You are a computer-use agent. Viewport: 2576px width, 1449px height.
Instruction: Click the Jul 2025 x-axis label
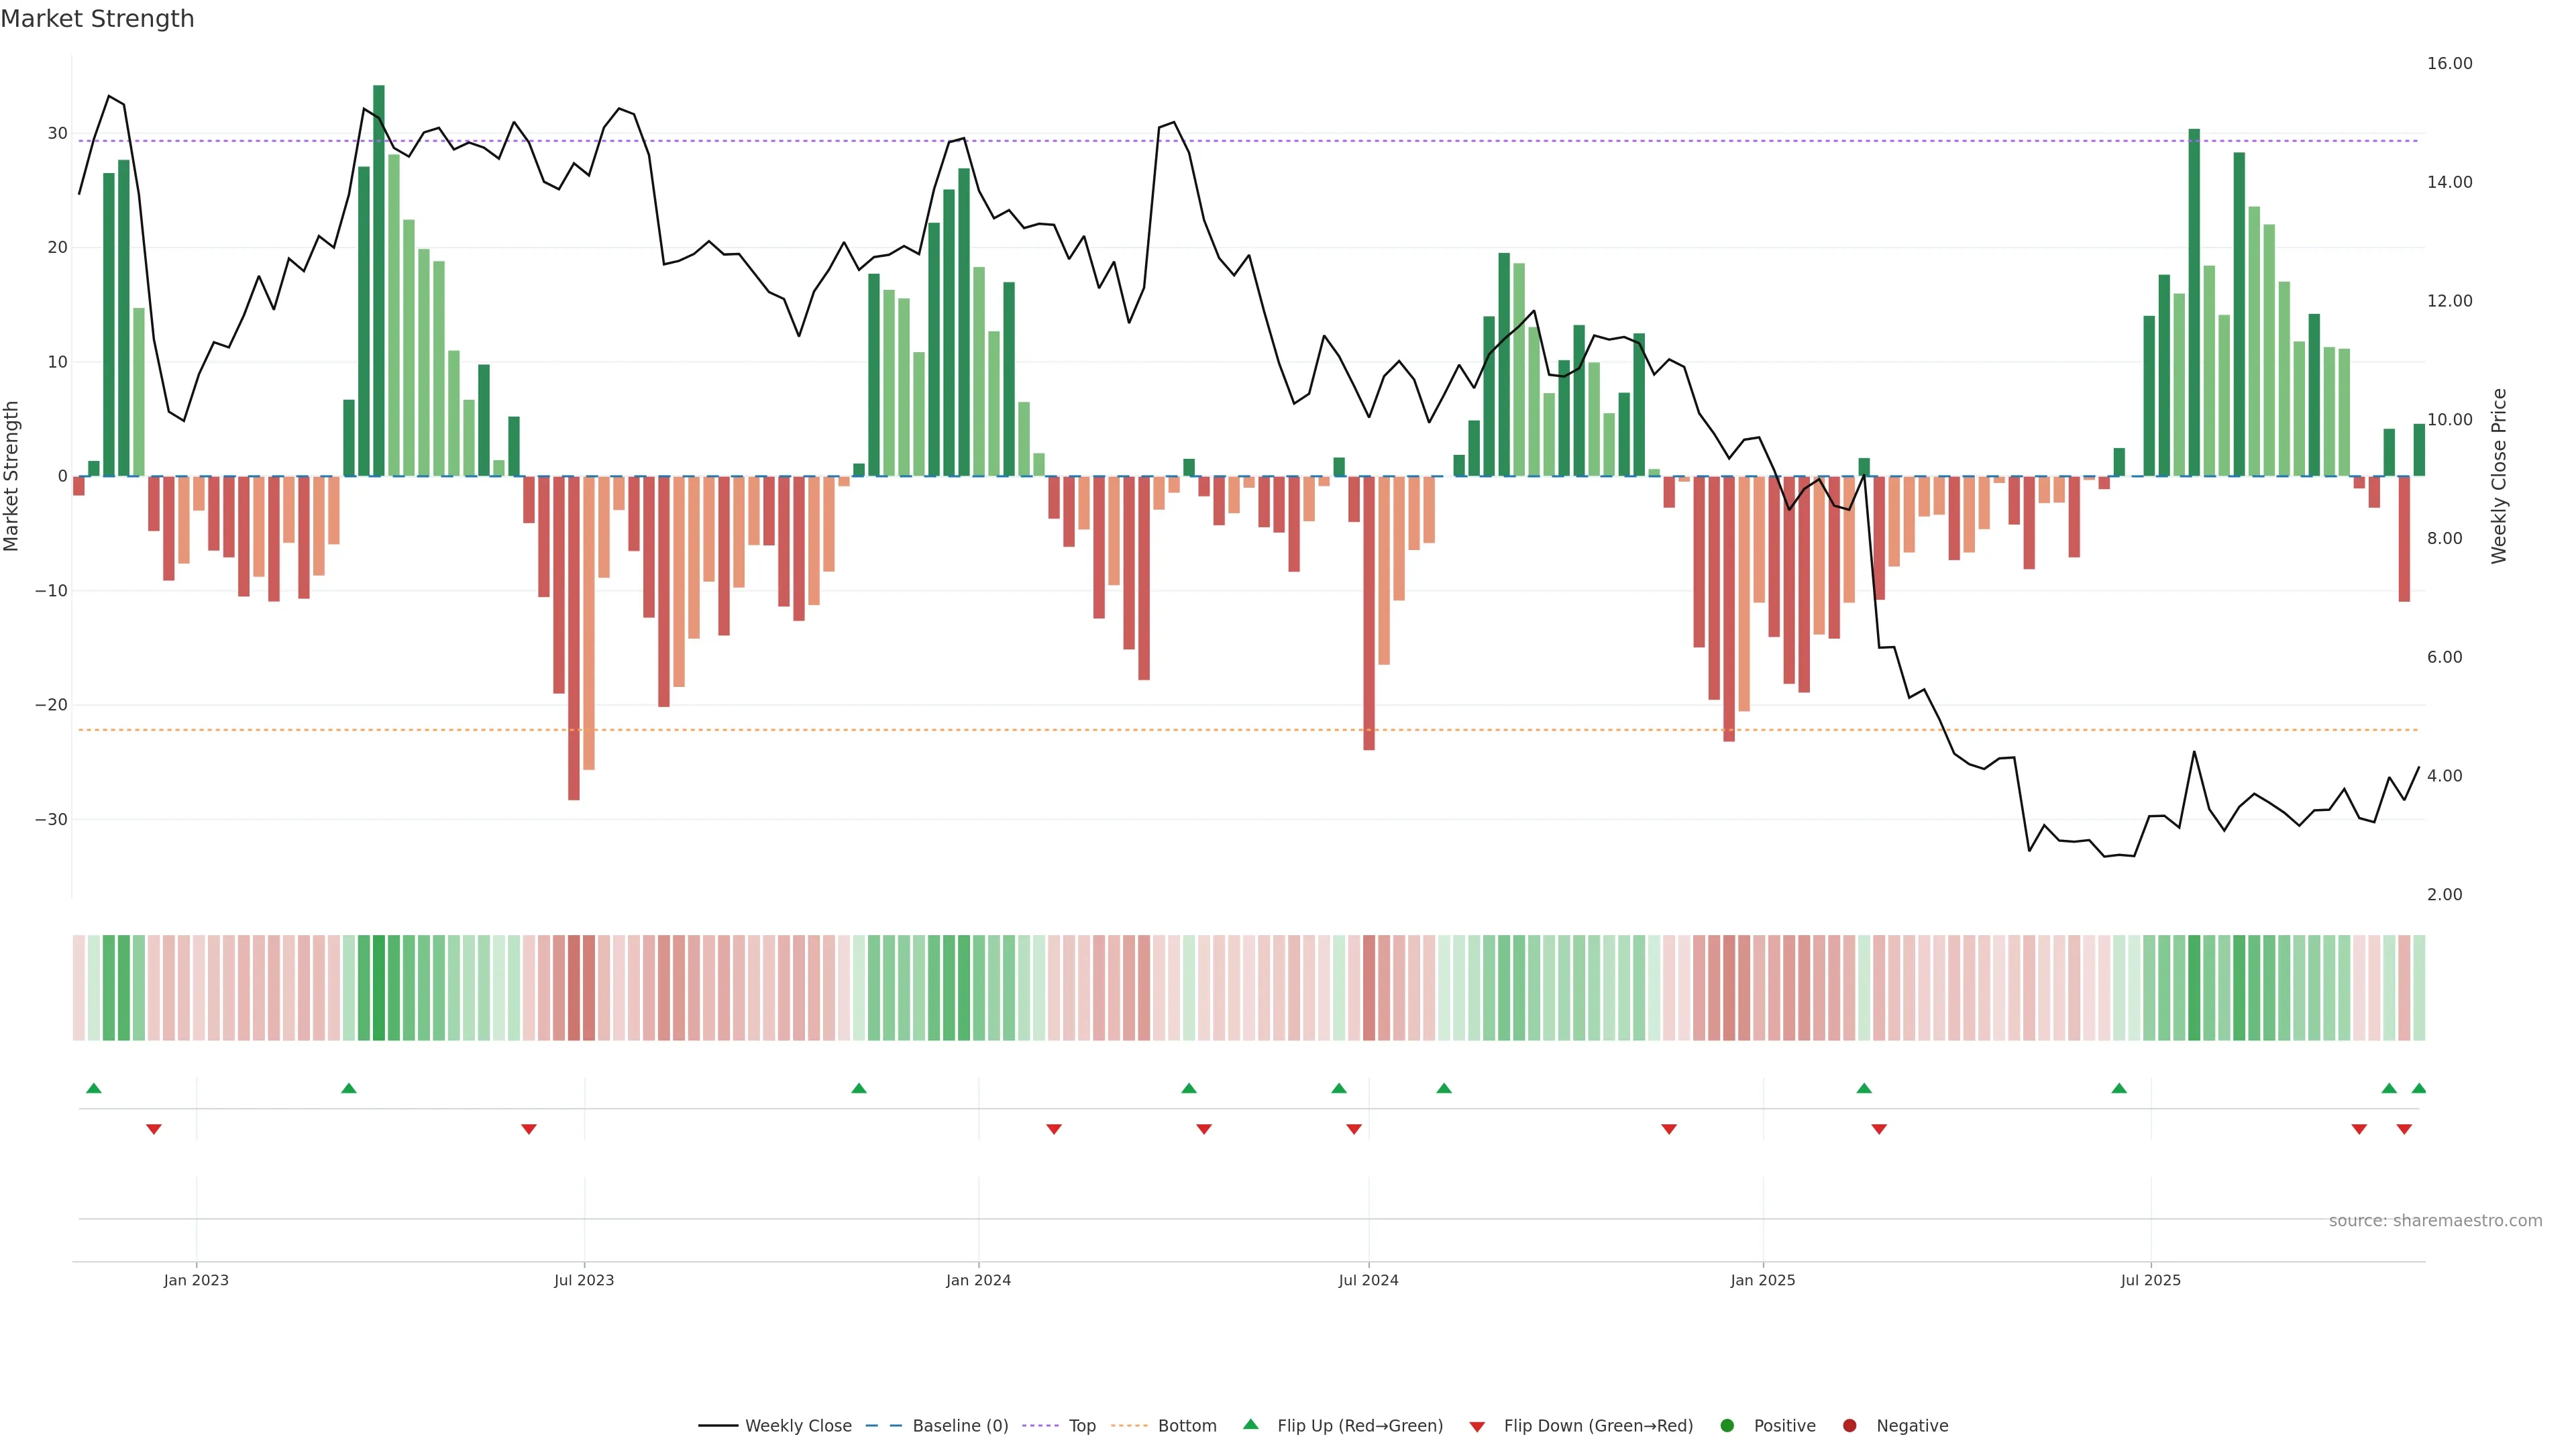[2150, 1280]
